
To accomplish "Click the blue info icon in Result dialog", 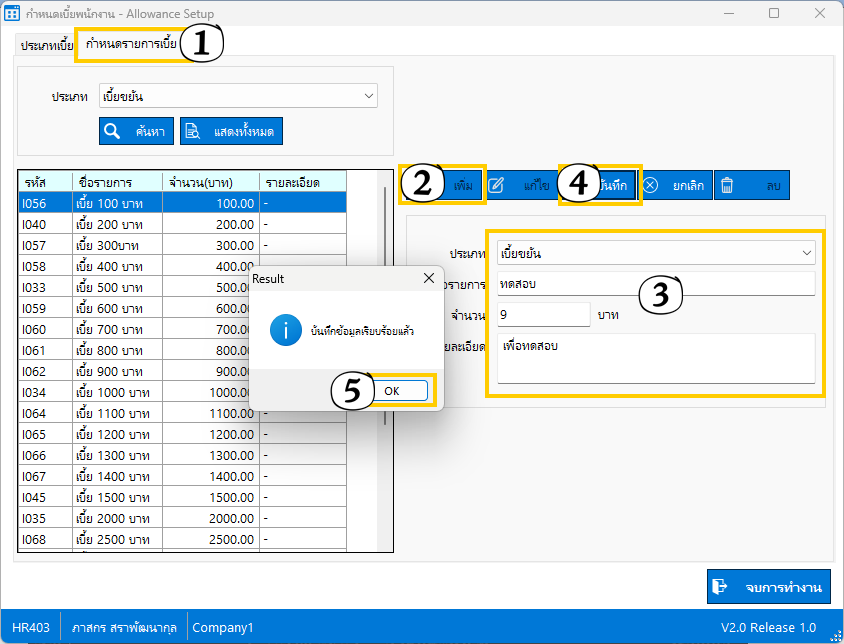I will [x=285, y=329].
